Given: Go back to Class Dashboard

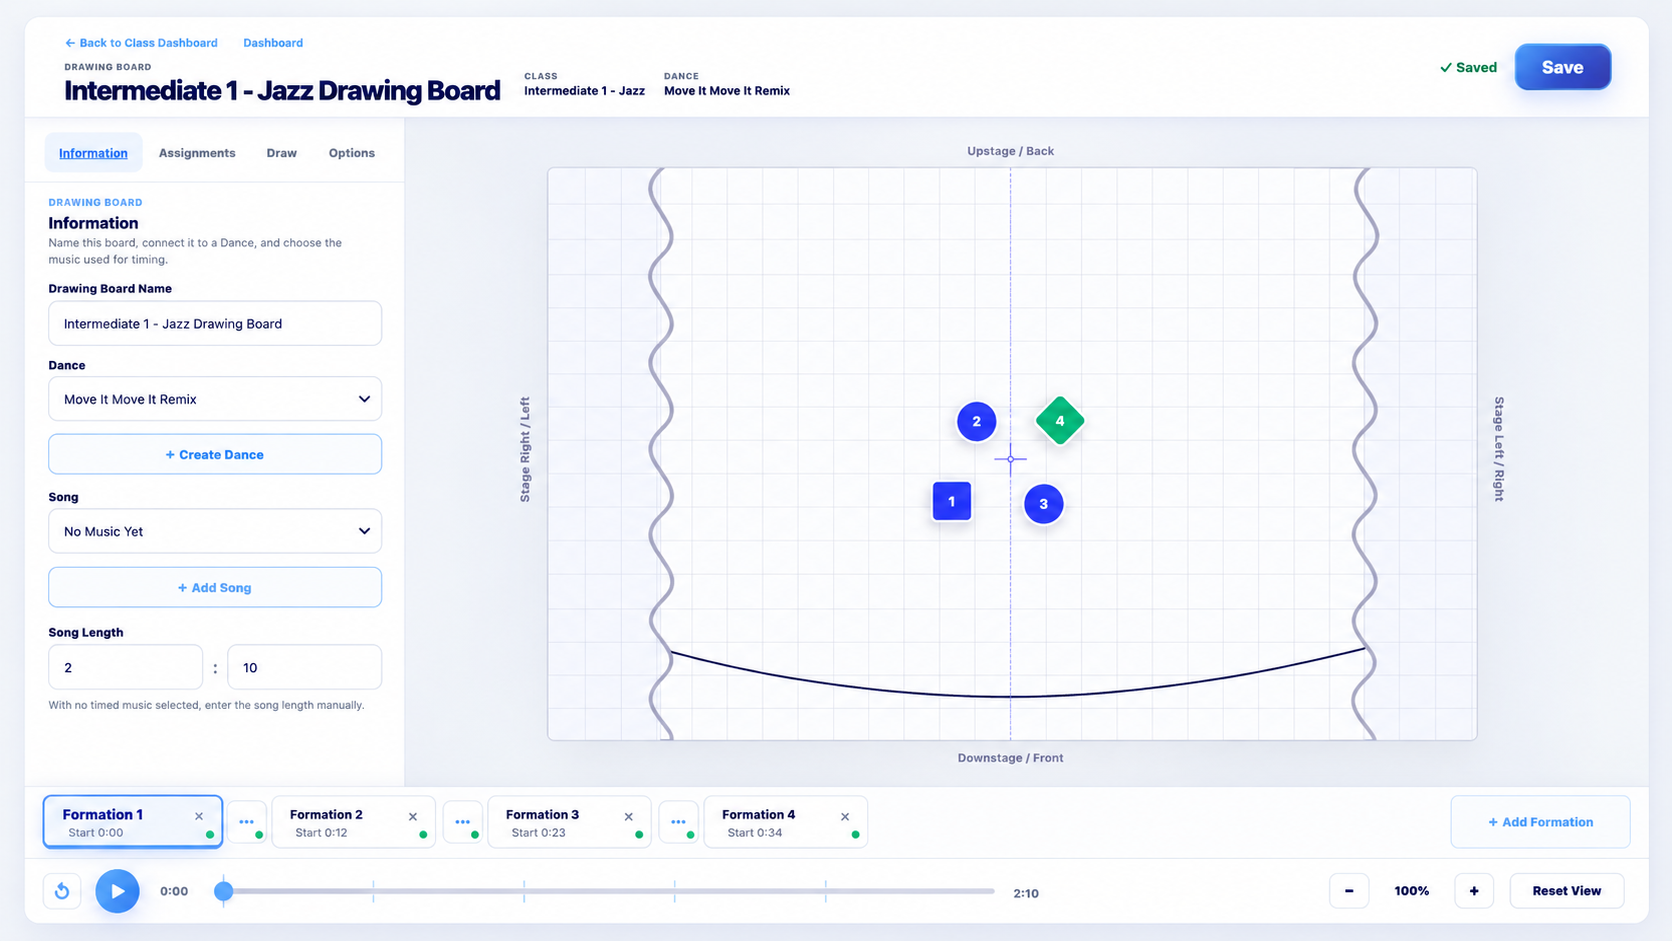Looking at the screenshot, I should (141, 43).
